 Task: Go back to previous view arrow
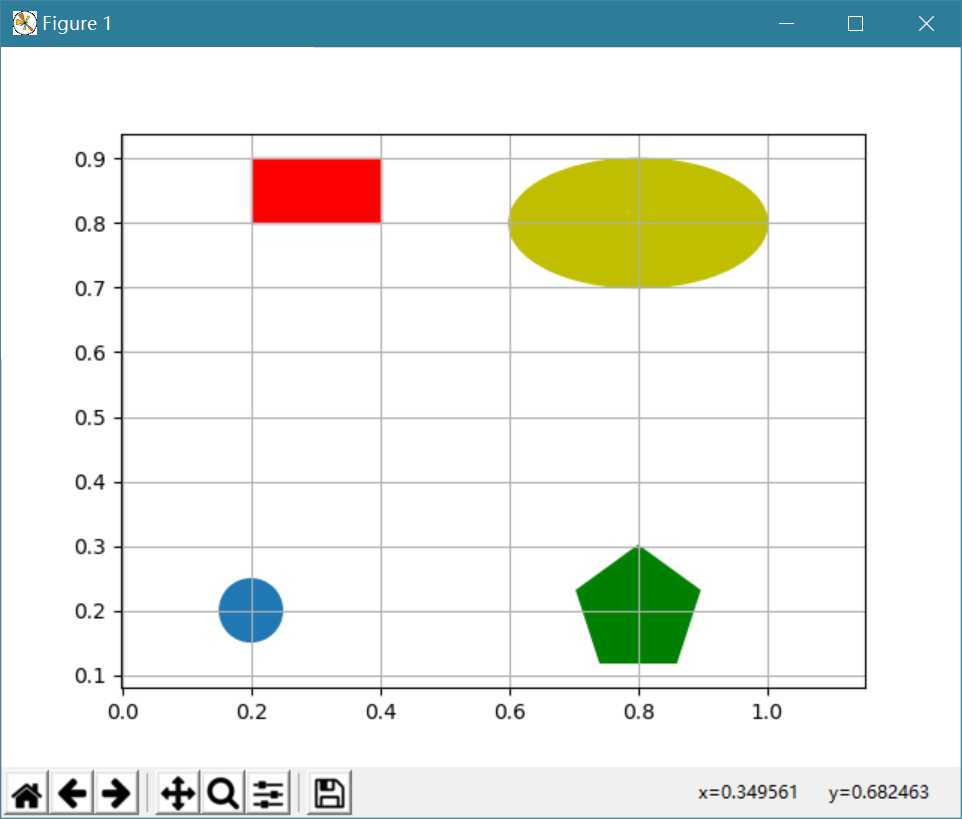[72, 793]
